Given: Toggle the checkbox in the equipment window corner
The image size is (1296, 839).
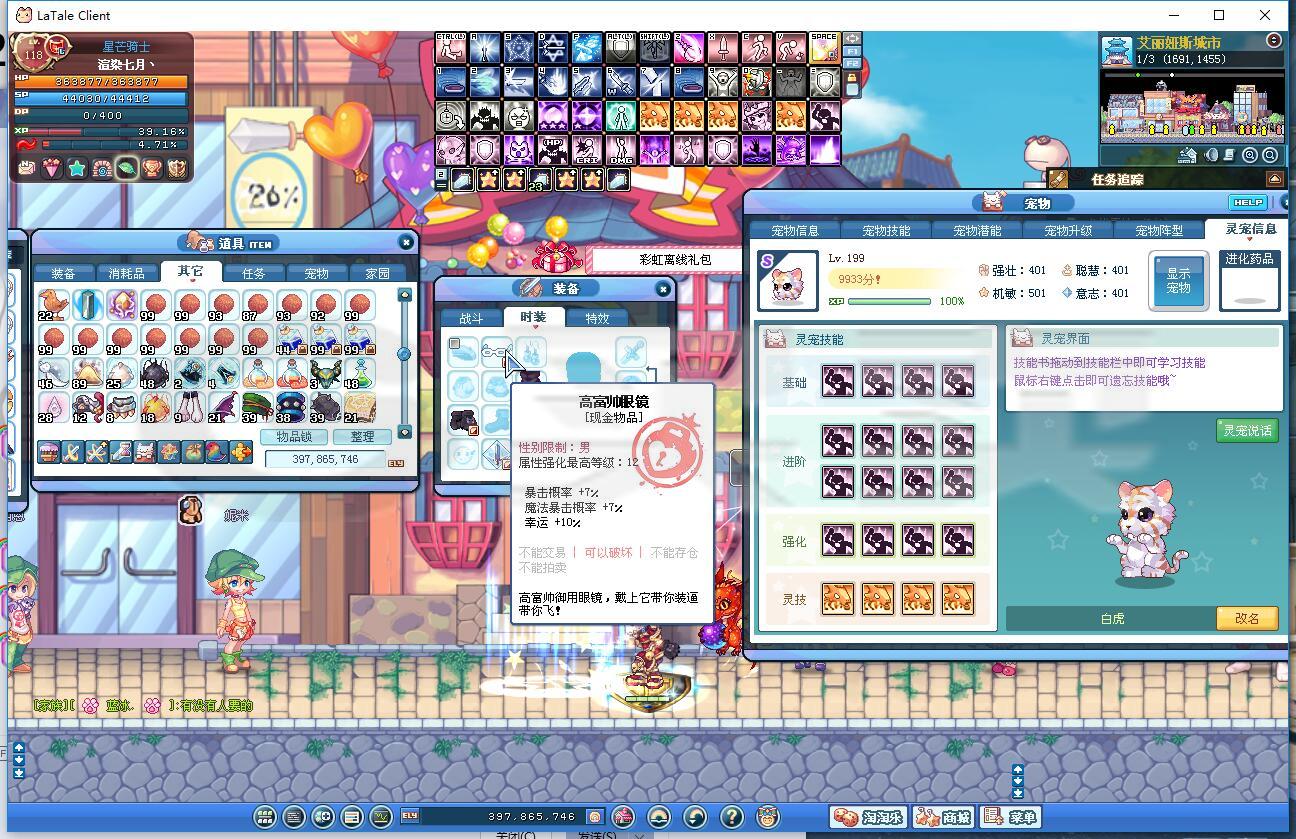Looking at the screenshot, I should click(454, 344).
